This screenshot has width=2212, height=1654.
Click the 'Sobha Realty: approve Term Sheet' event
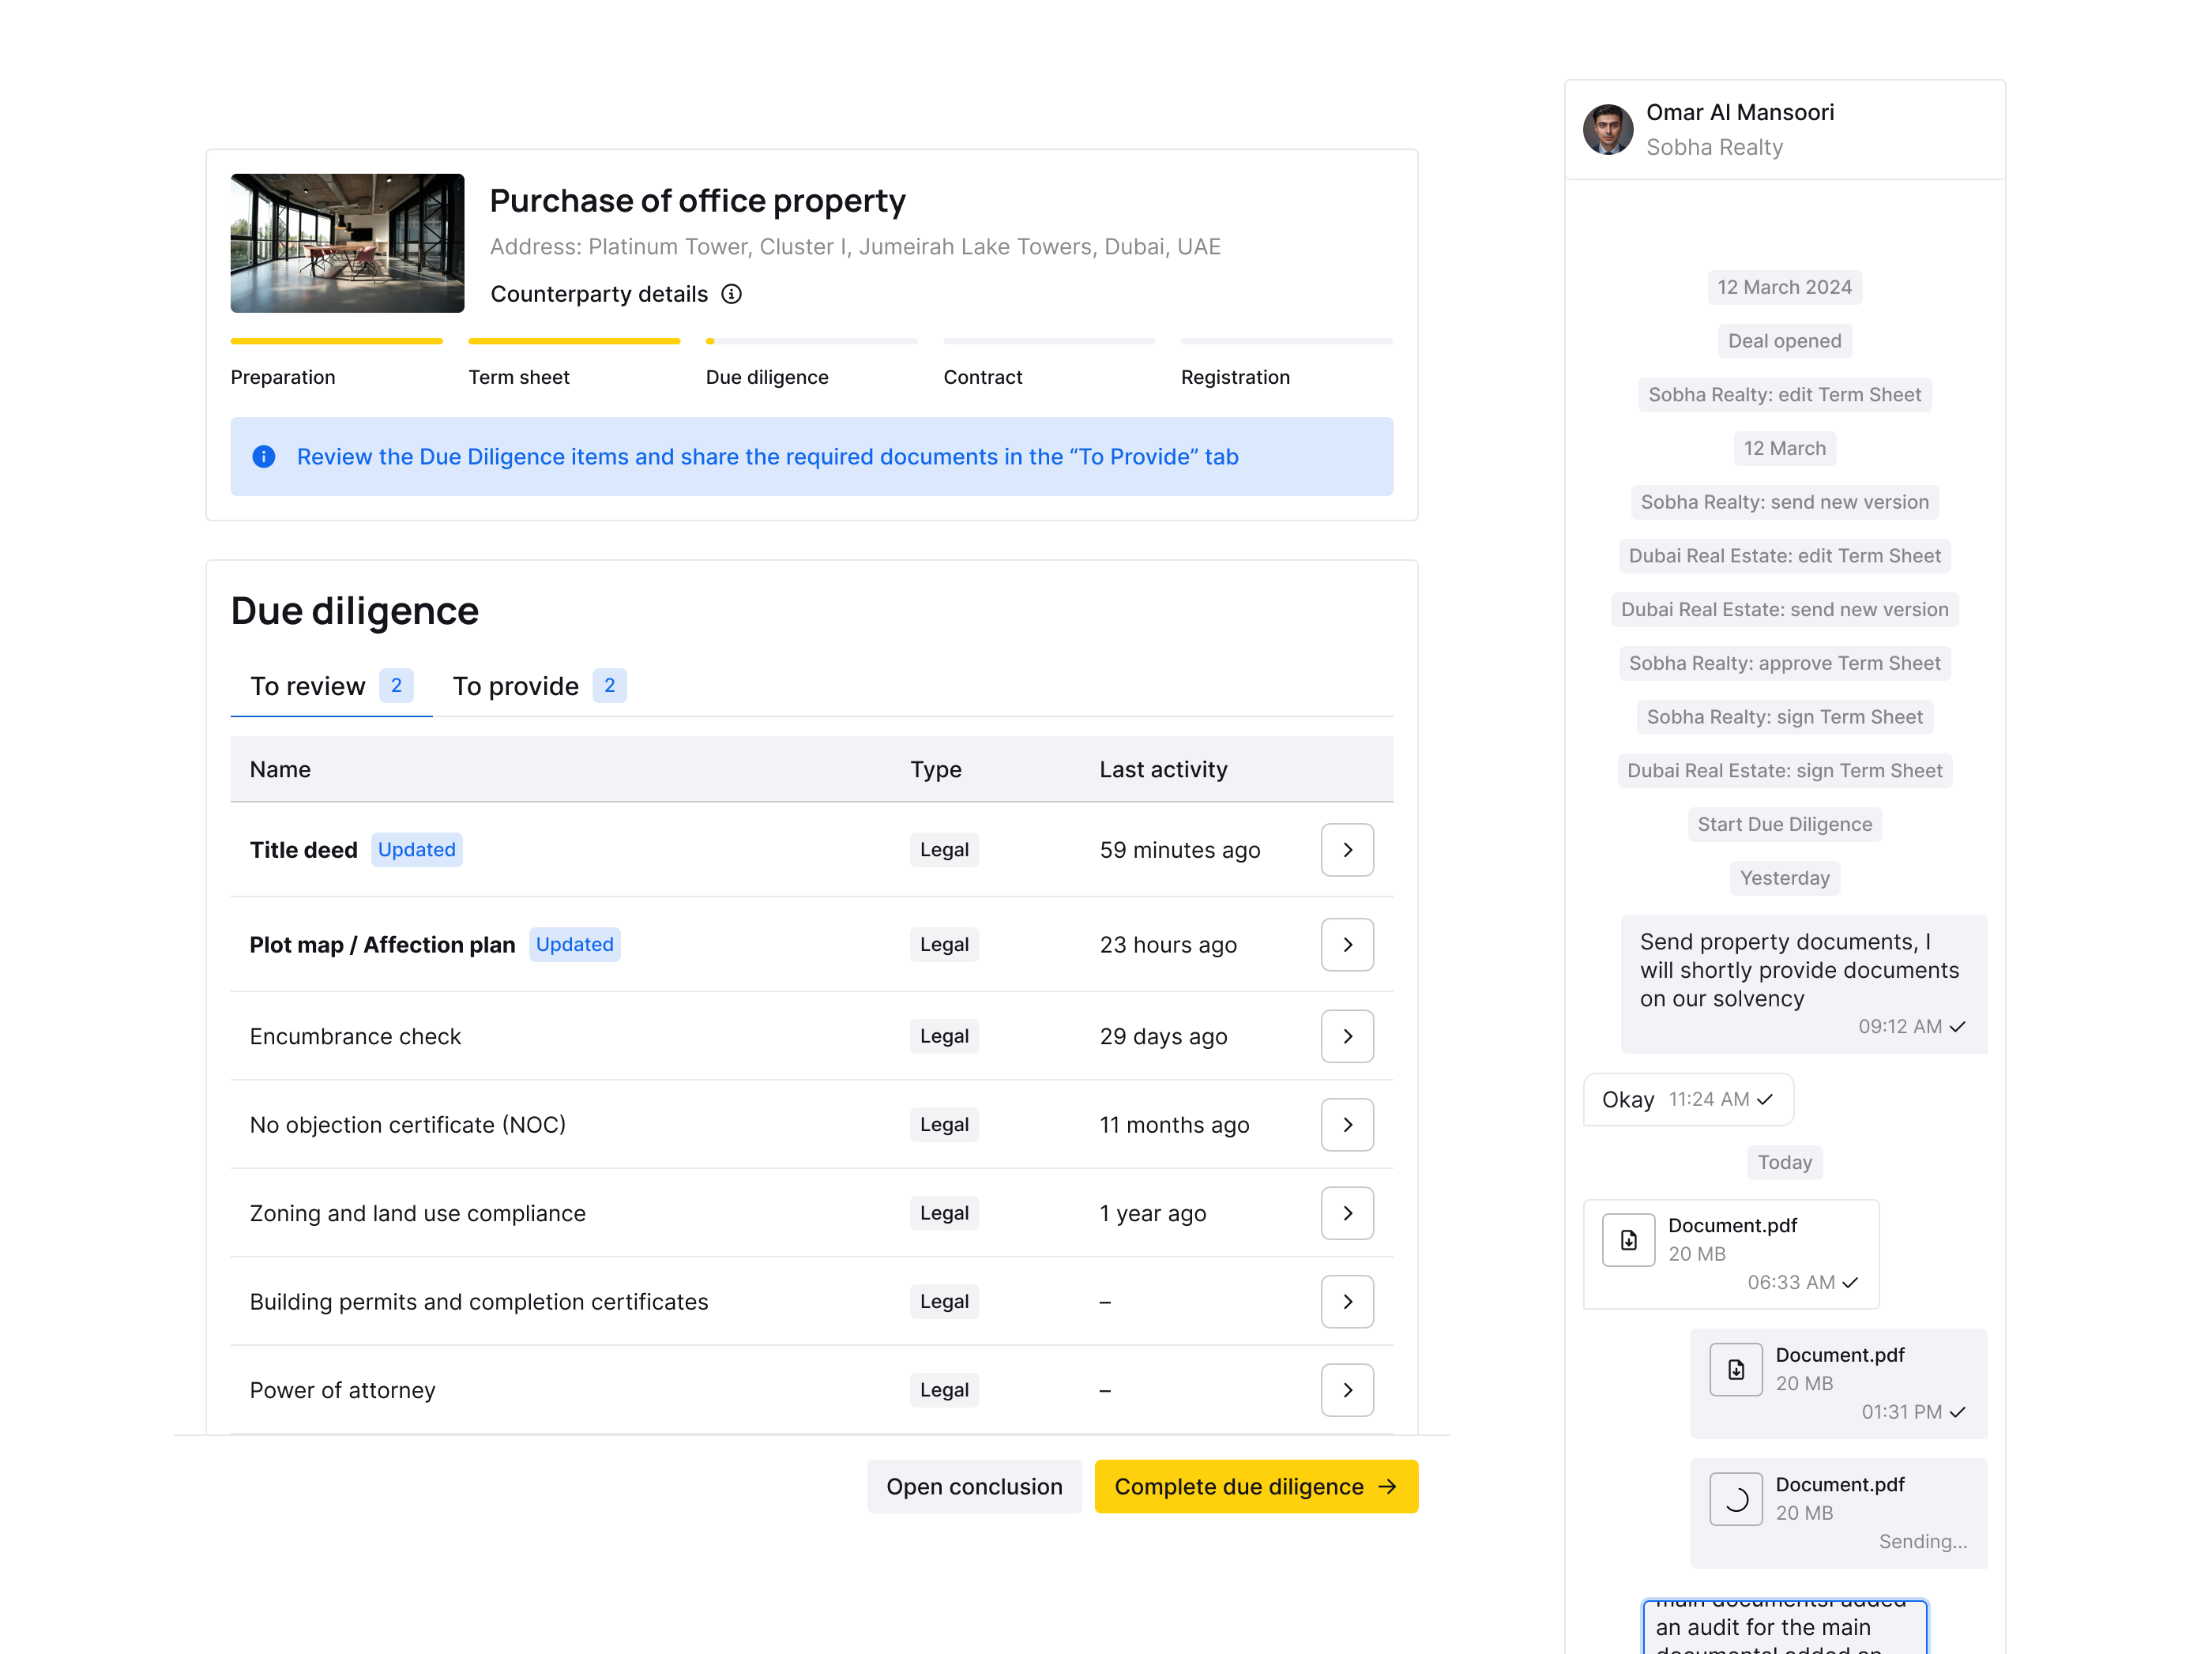pos(1784,664)
